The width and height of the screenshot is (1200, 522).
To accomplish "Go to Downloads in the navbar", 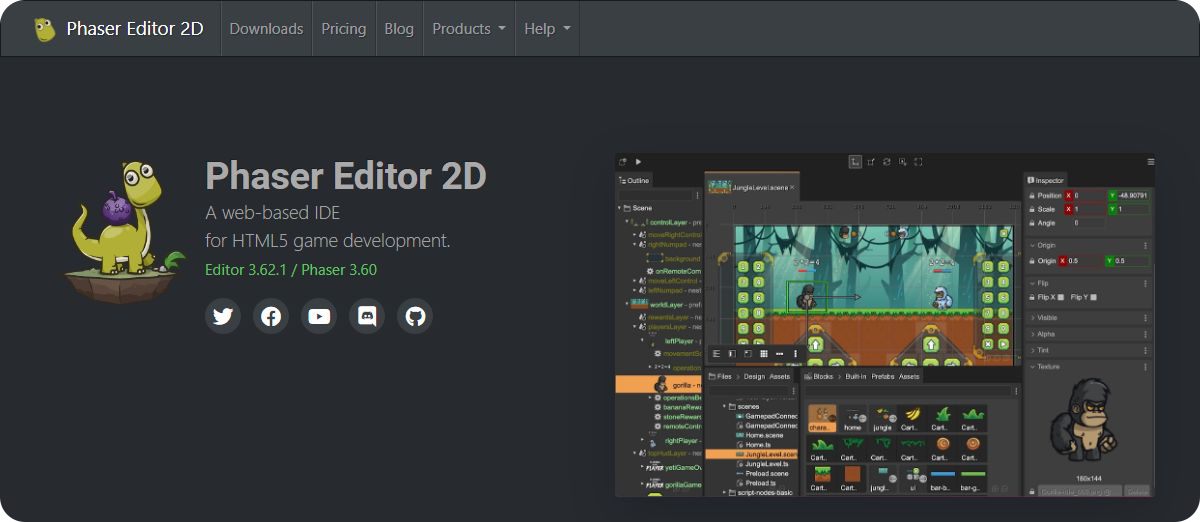I will (266, 29).
